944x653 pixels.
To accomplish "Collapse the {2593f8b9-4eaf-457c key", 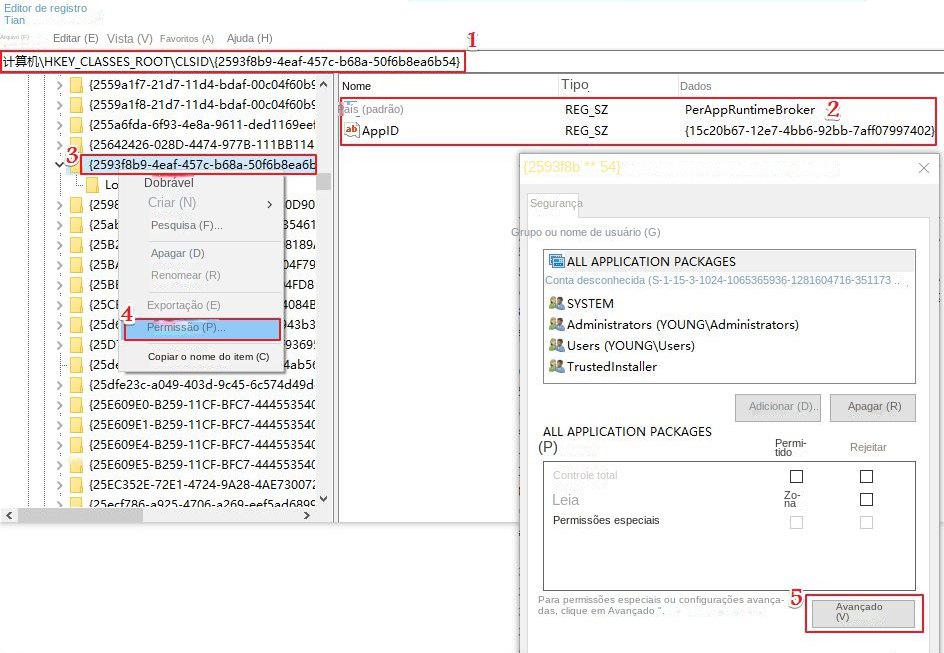I will (x=59, y=164).
